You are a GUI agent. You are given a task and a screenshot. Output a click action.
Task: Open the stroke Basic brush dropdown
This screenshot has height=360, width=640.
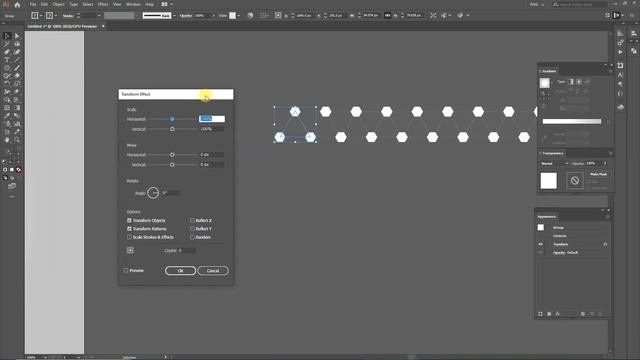tap(174, 16)
